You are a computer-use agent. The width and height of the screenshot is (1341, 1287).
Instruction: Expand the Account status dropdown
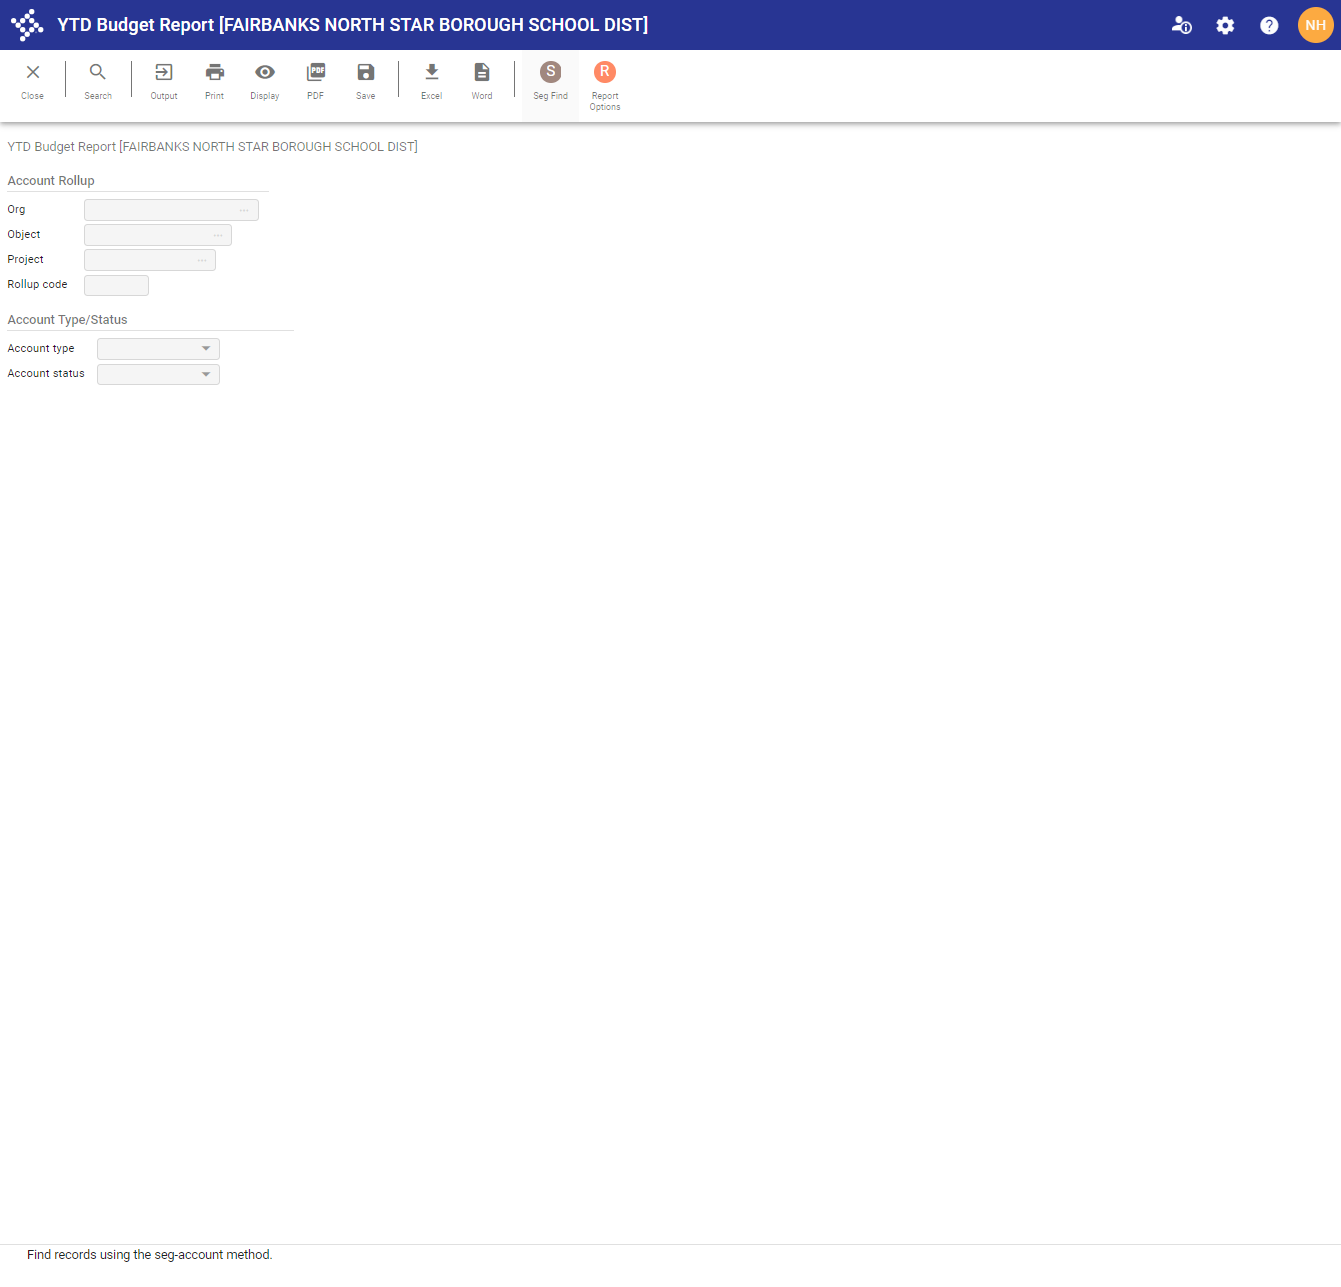(206, 374)
